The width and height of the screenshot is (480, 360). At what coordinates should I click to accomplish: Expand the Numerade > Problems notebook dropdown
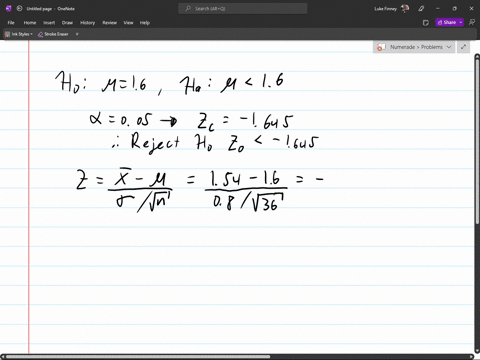pos(414,47)
